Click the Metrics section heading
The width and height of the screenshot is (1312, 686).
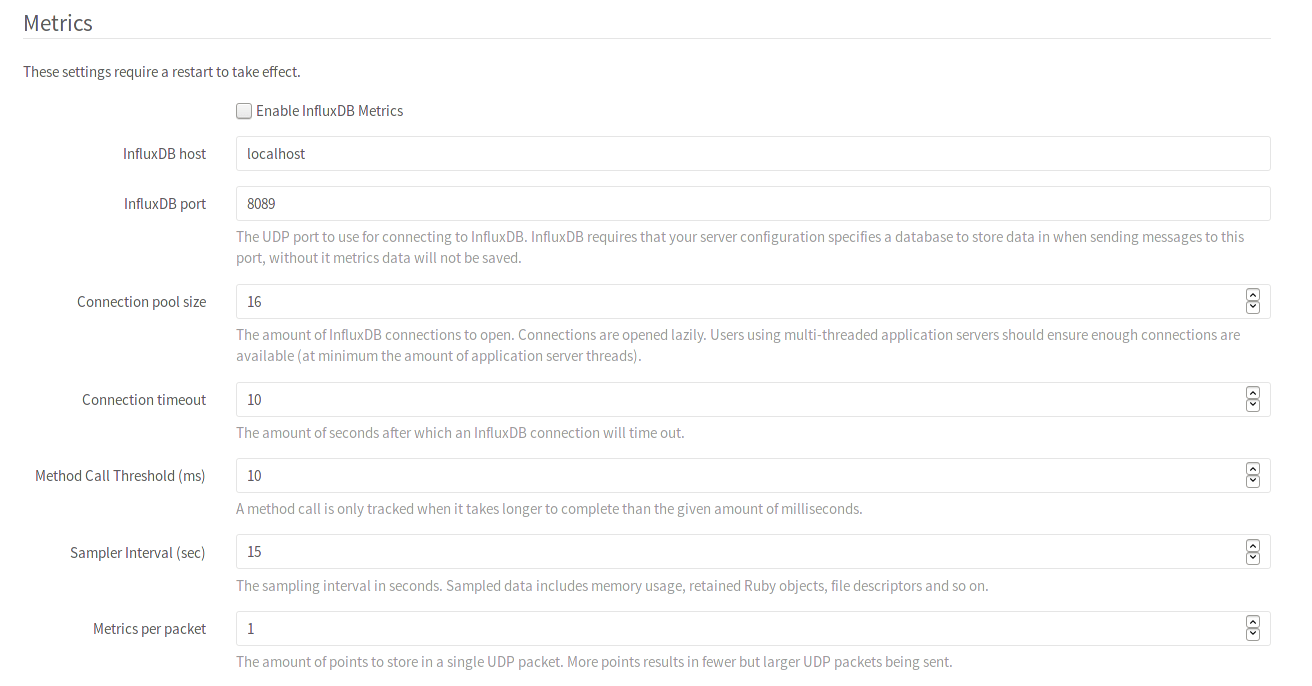coord(57,22)
